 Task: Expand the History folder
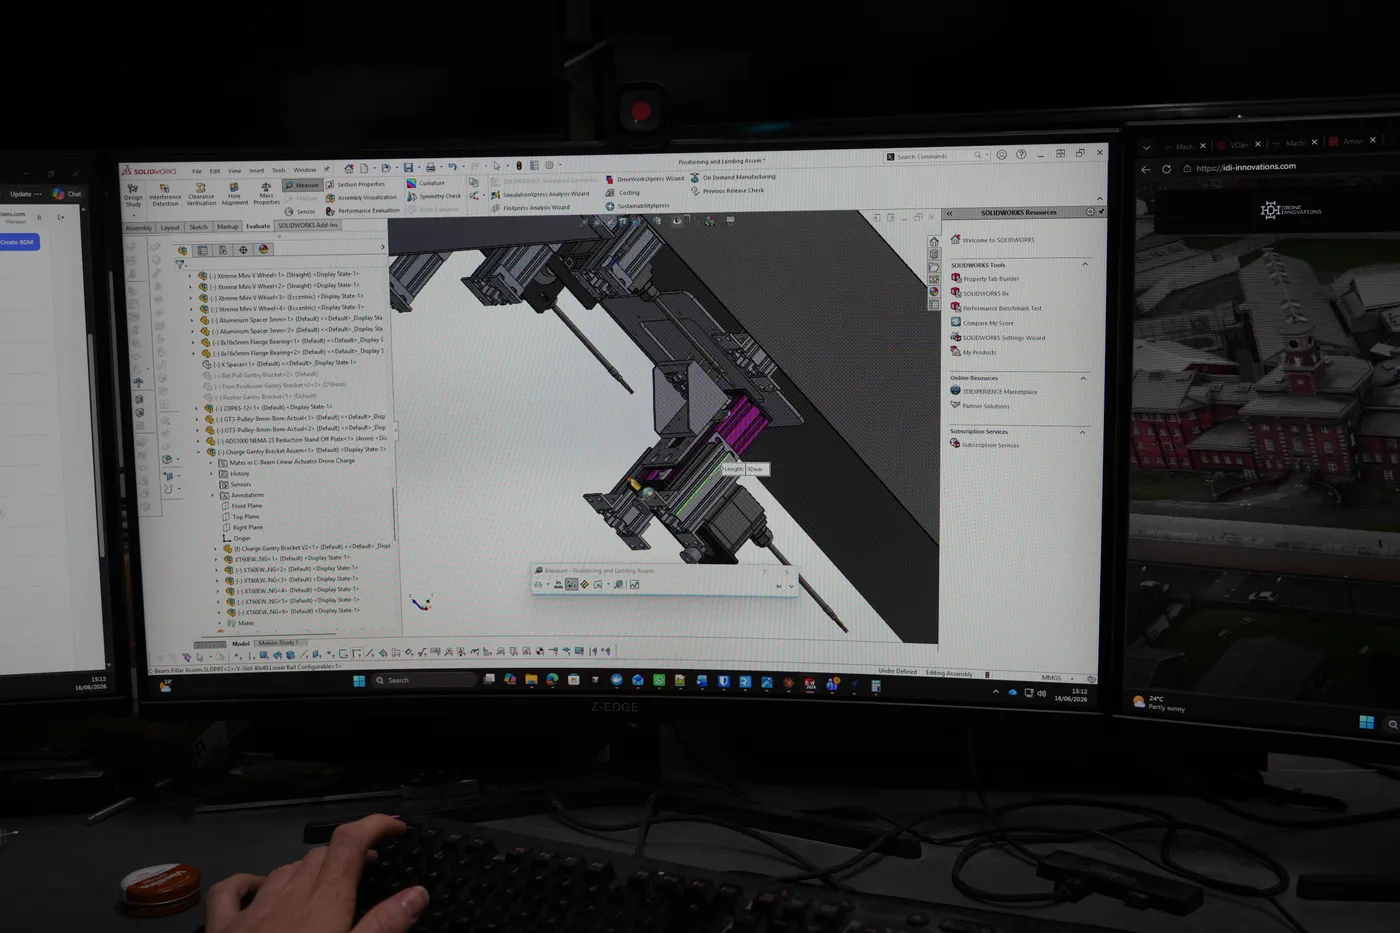(213, 474)
